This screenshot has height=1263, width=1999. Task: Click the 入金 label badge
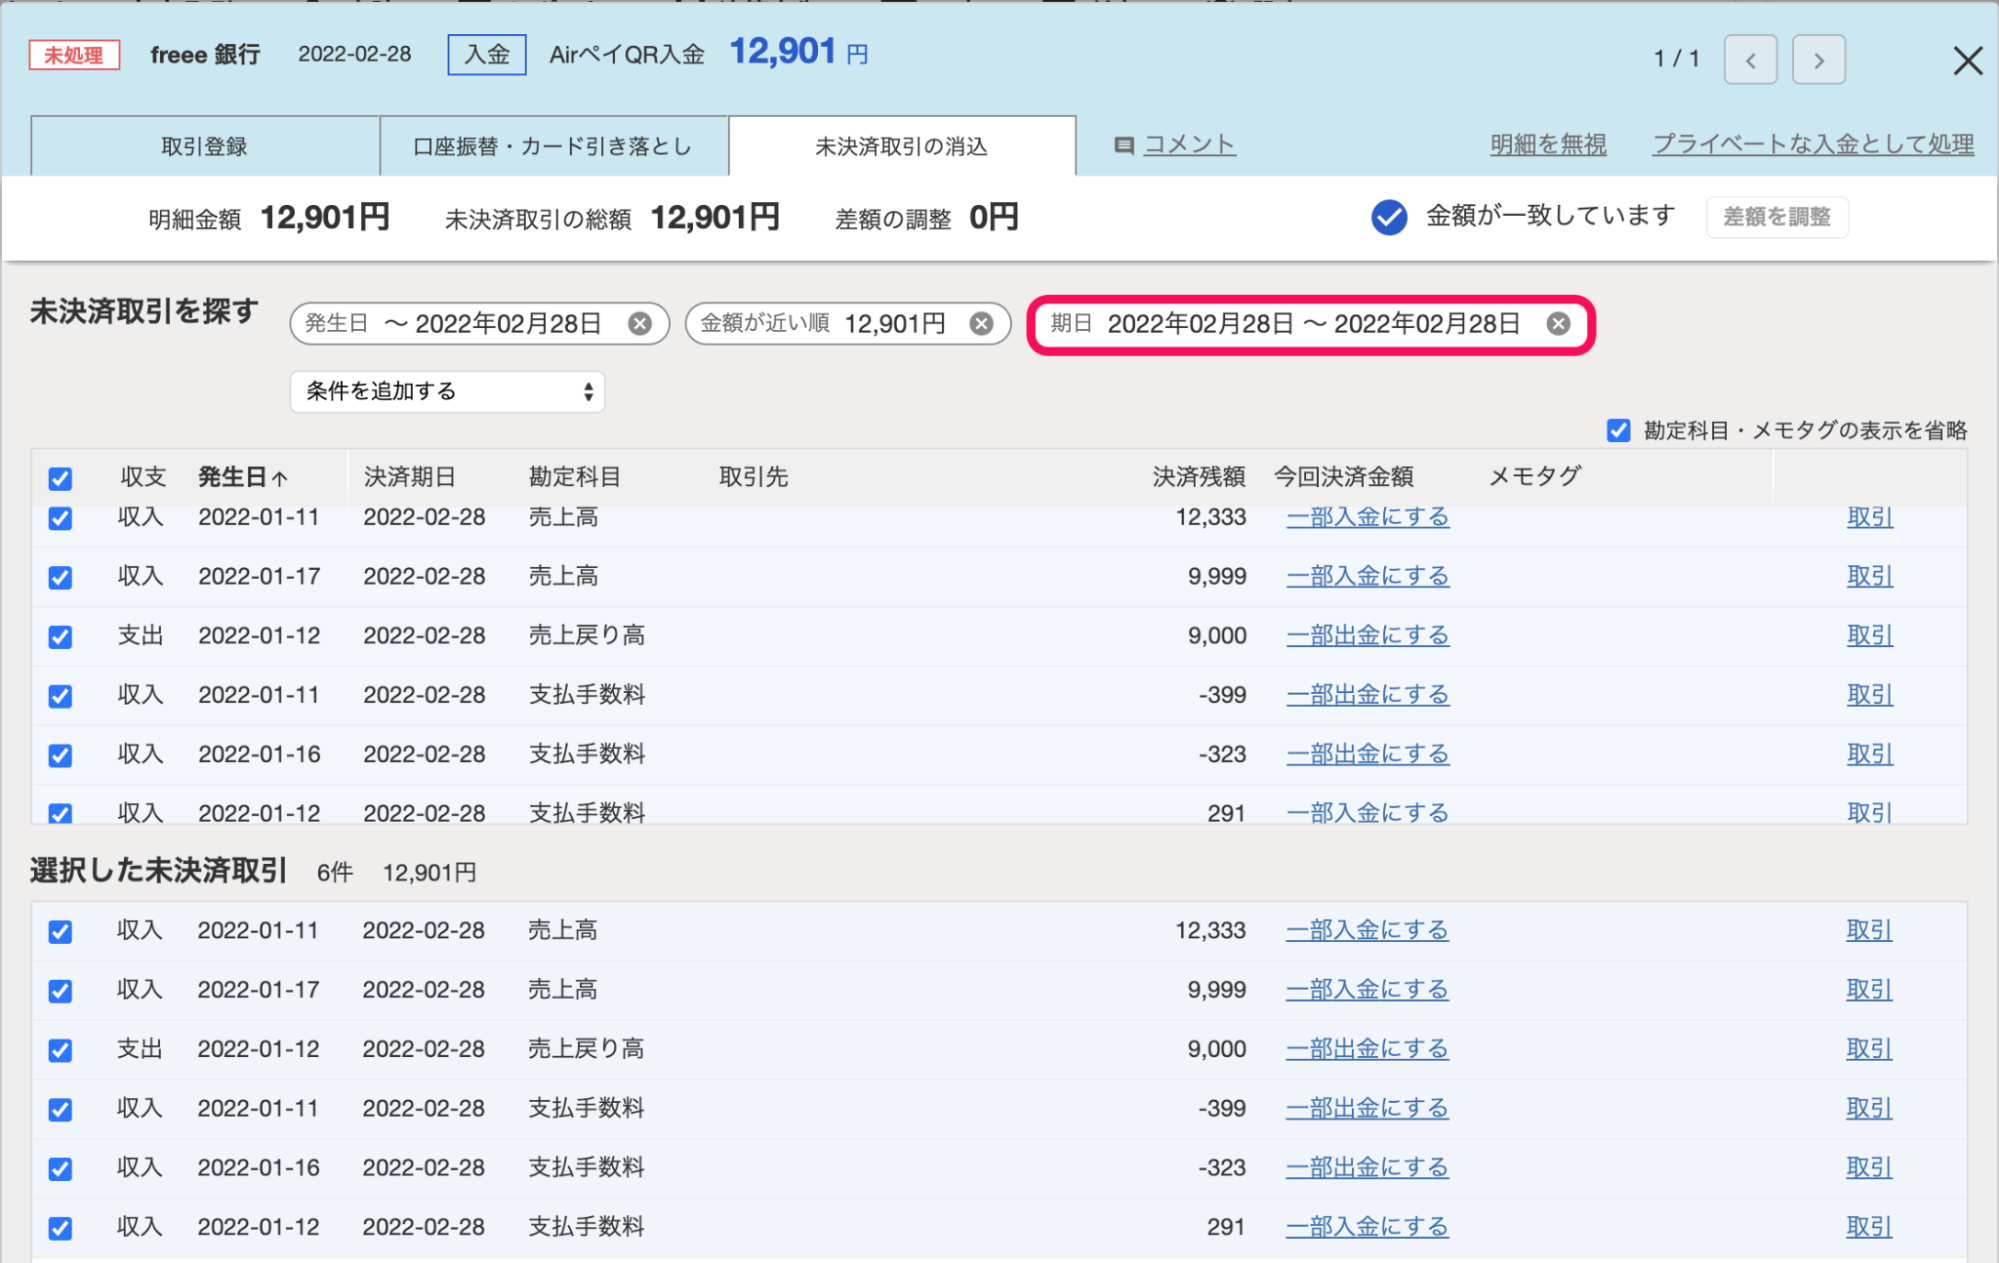[x=487, y=55]
